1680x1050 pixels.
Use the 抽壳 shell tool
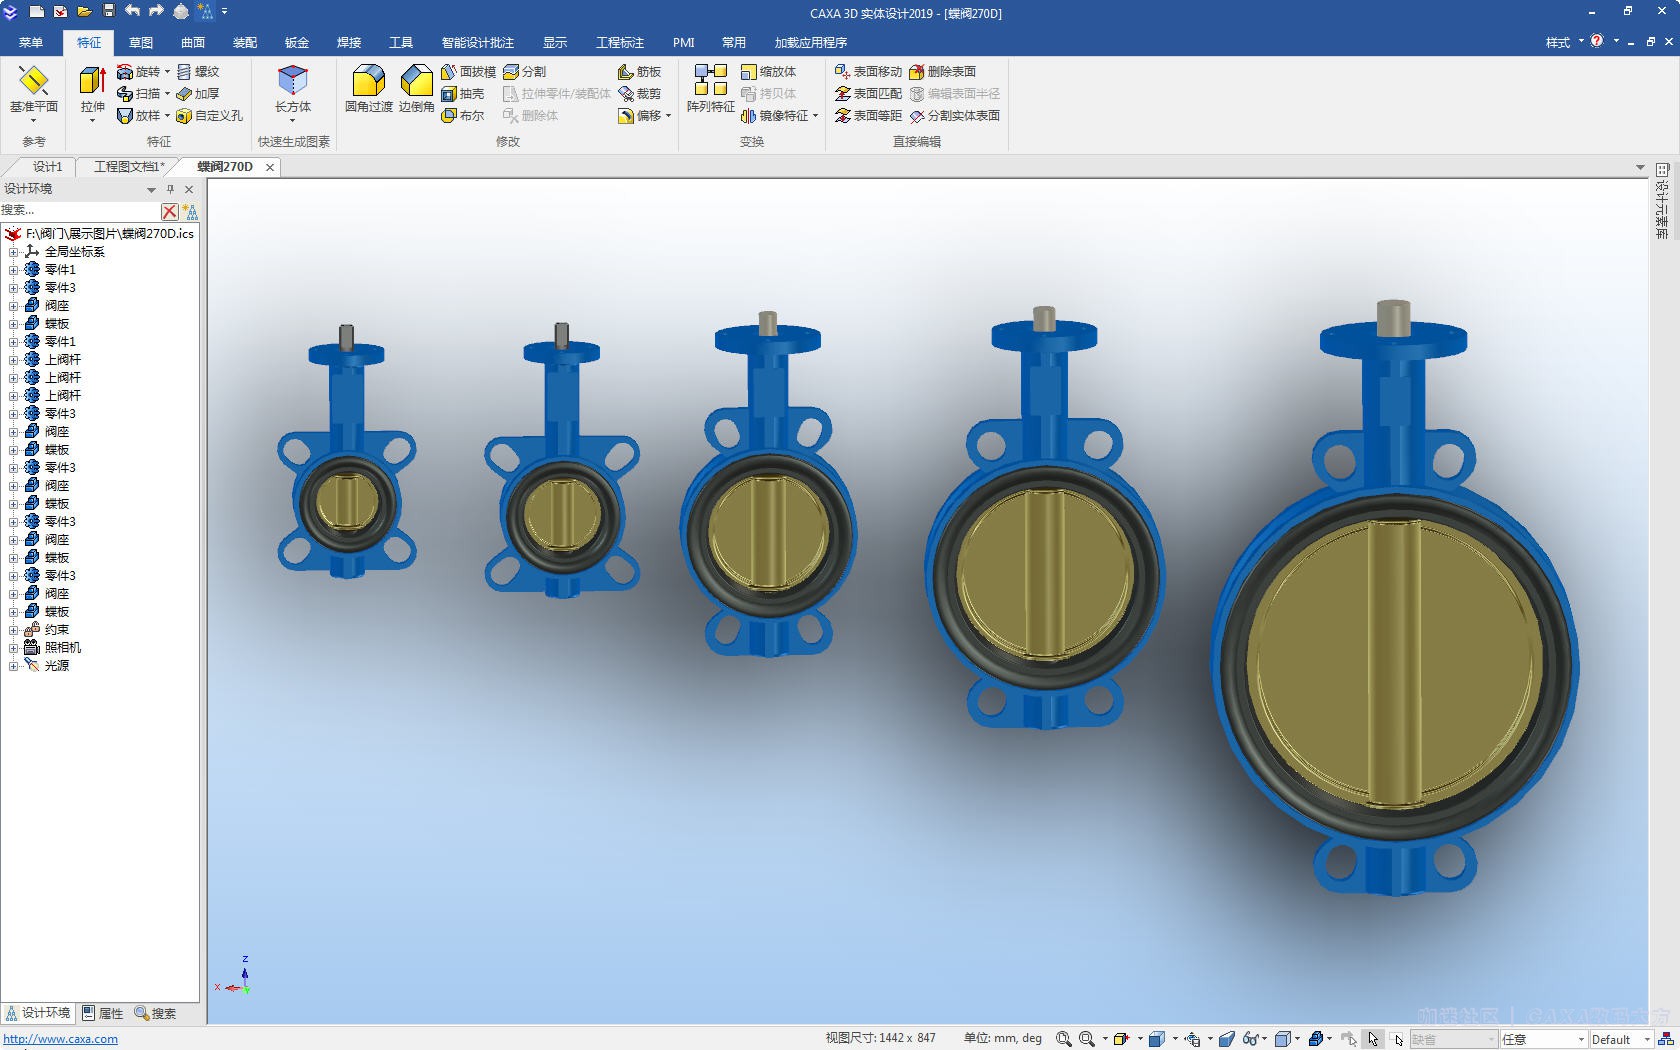click(463, 94)
